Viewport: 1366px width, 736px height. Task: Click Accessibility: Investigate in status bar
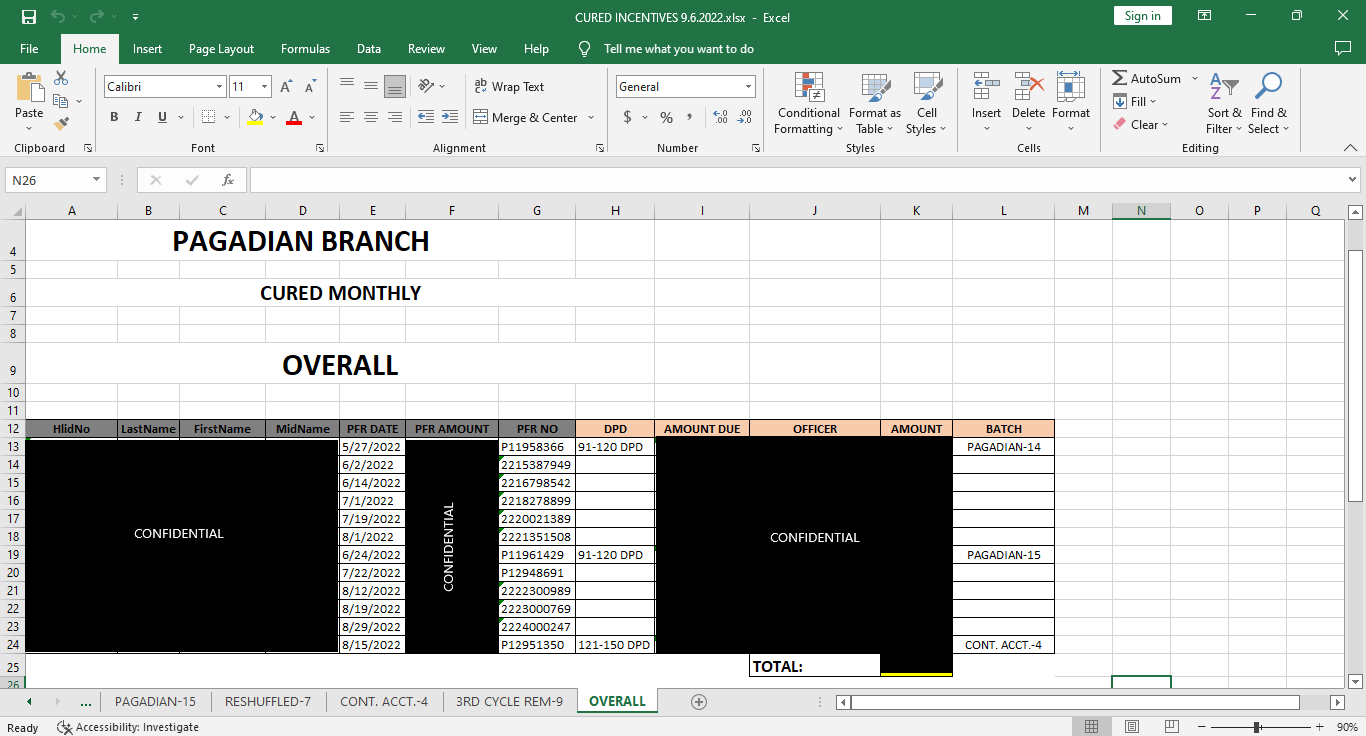(128, 727)
